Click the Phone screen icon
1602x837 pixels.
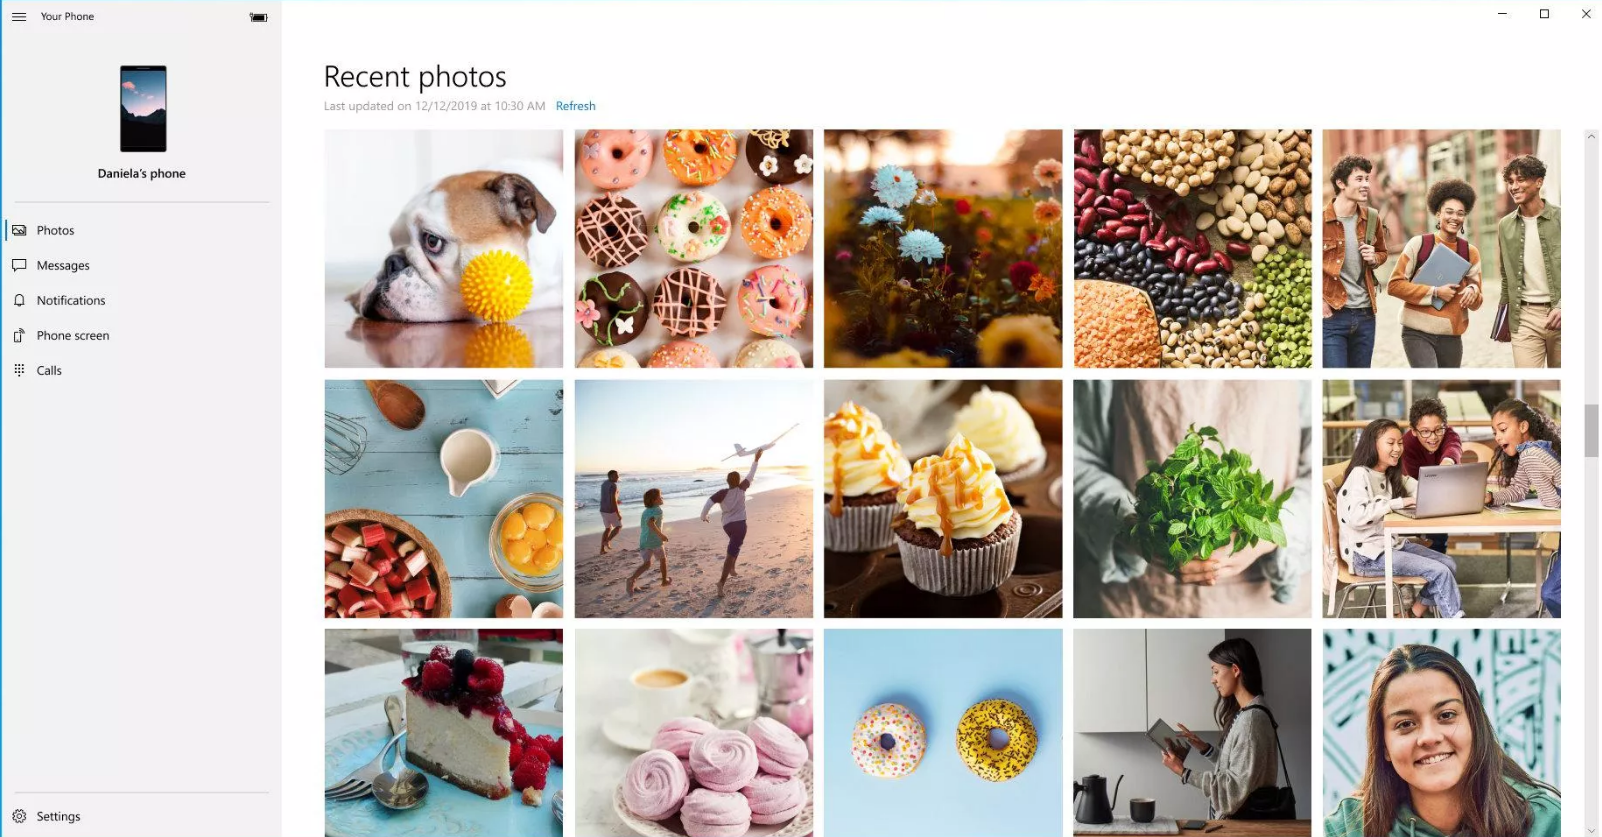coord(19,335)
